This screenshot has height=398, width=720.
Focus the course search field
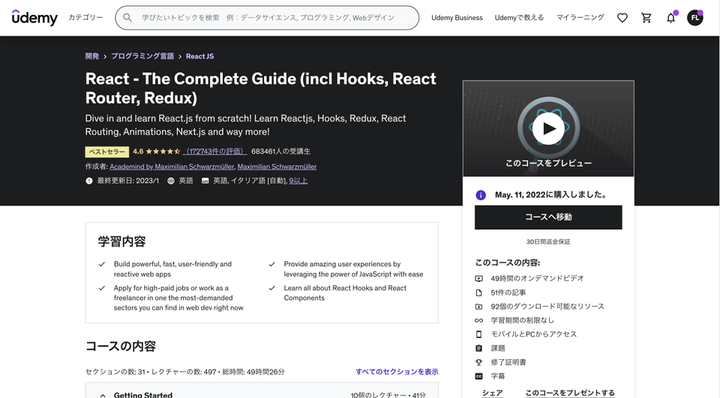(267, 17)
